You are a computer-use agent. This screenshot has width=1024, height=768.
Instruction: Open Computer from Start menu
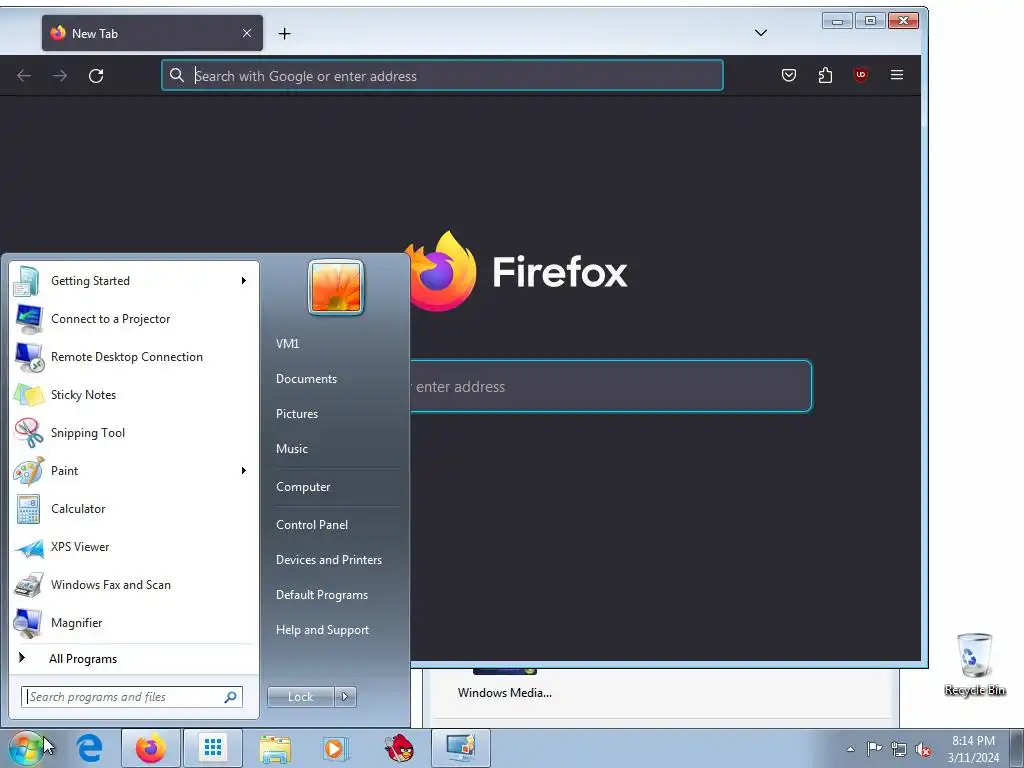tap(303, 487)
